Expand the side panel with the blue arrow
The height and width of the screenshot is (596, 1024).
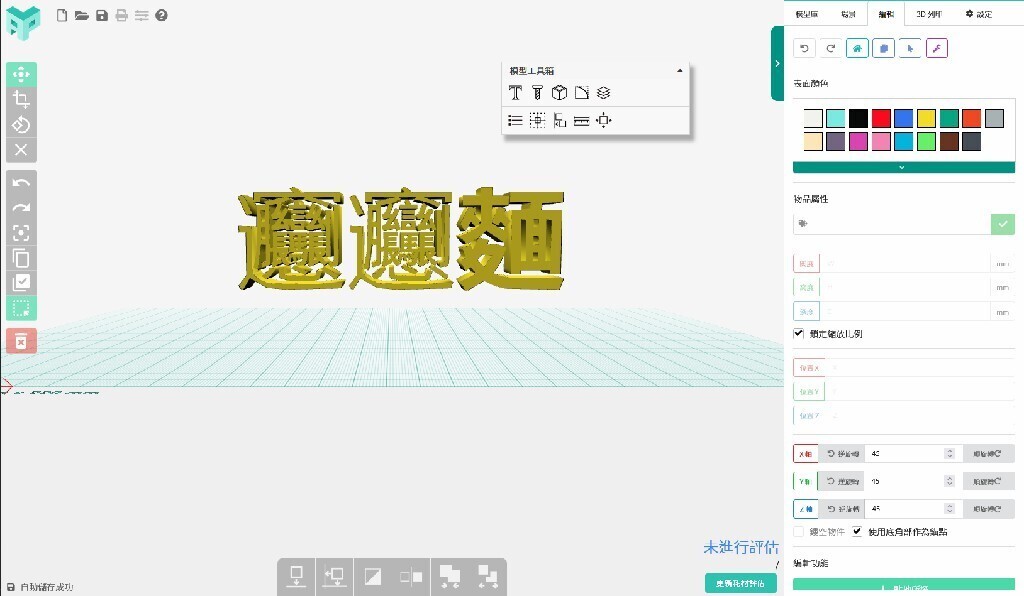778,62
